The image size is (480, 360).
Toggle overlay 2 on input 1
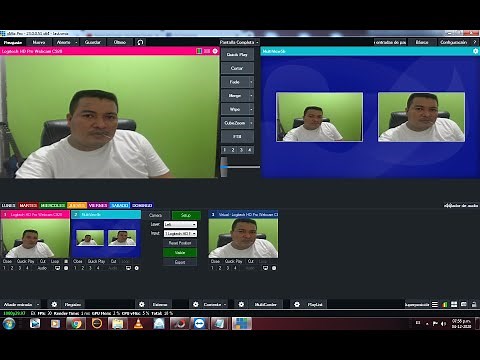[12, 268]
